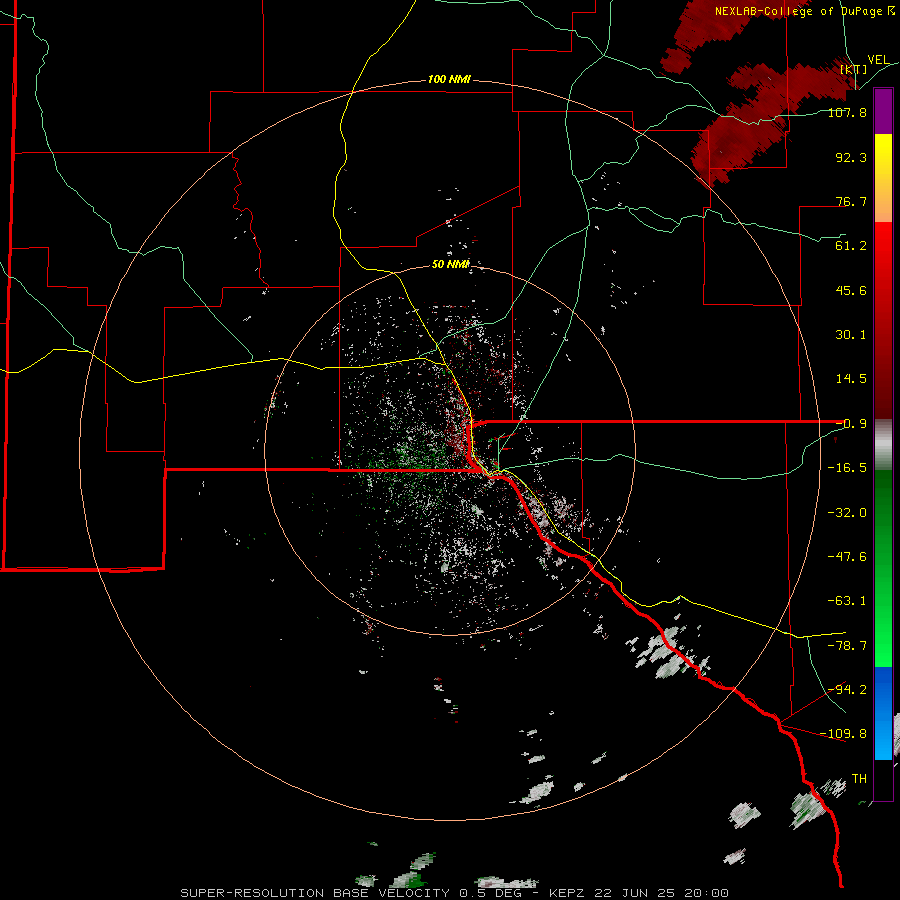The image size is (900, 900).
Task: Click the -32.0 velocity scale value
Action: pyautogui.click(x=847, y=513)
